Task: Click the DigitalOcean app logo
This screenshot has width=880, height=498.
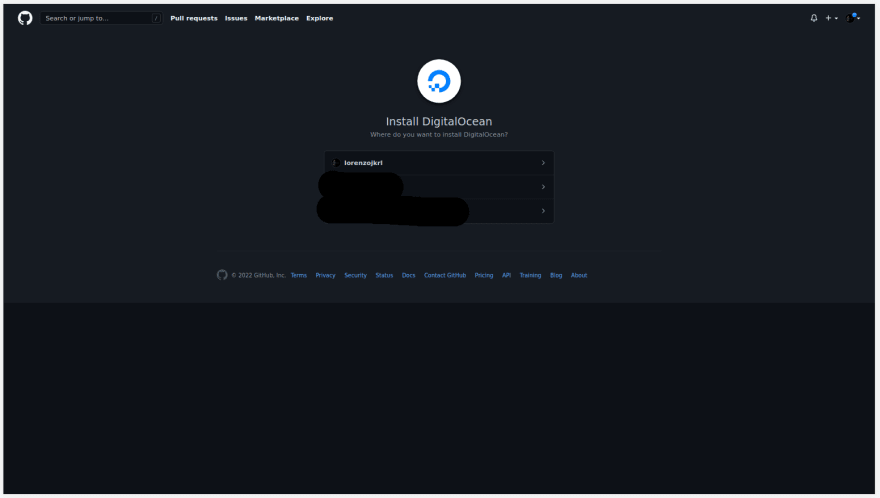Action: 439,81
